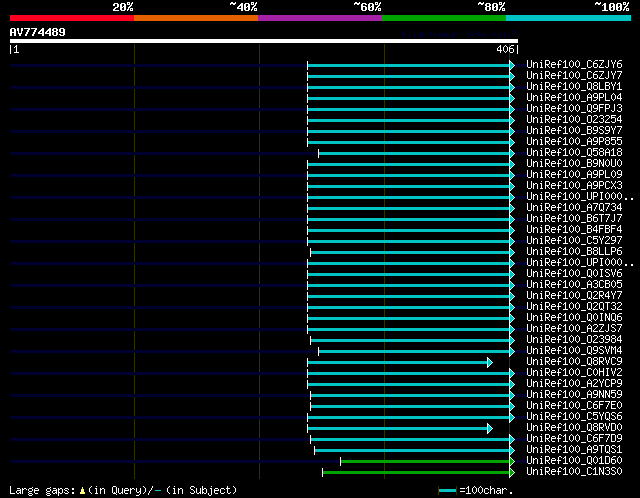
Task: Select label UniRef100_B4FBF4
Action: tap(574, 229)
